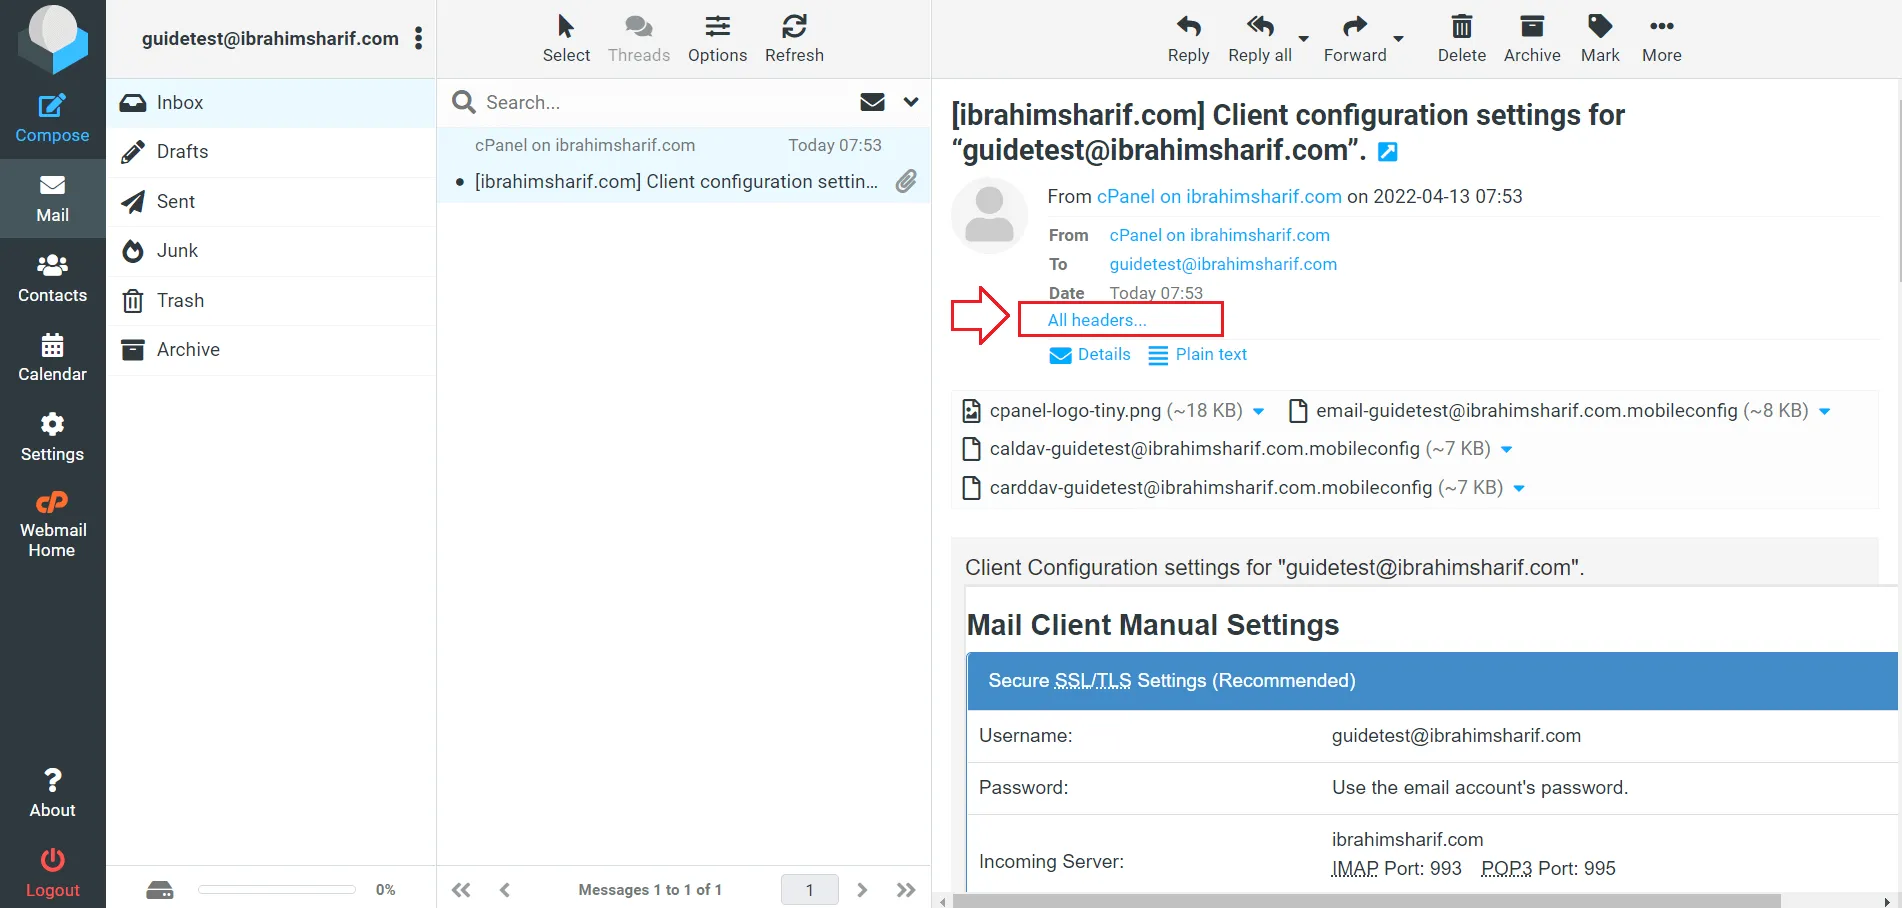Show All headers link
This screenshot has height=908, width=1902.
tap(1097, 320)
